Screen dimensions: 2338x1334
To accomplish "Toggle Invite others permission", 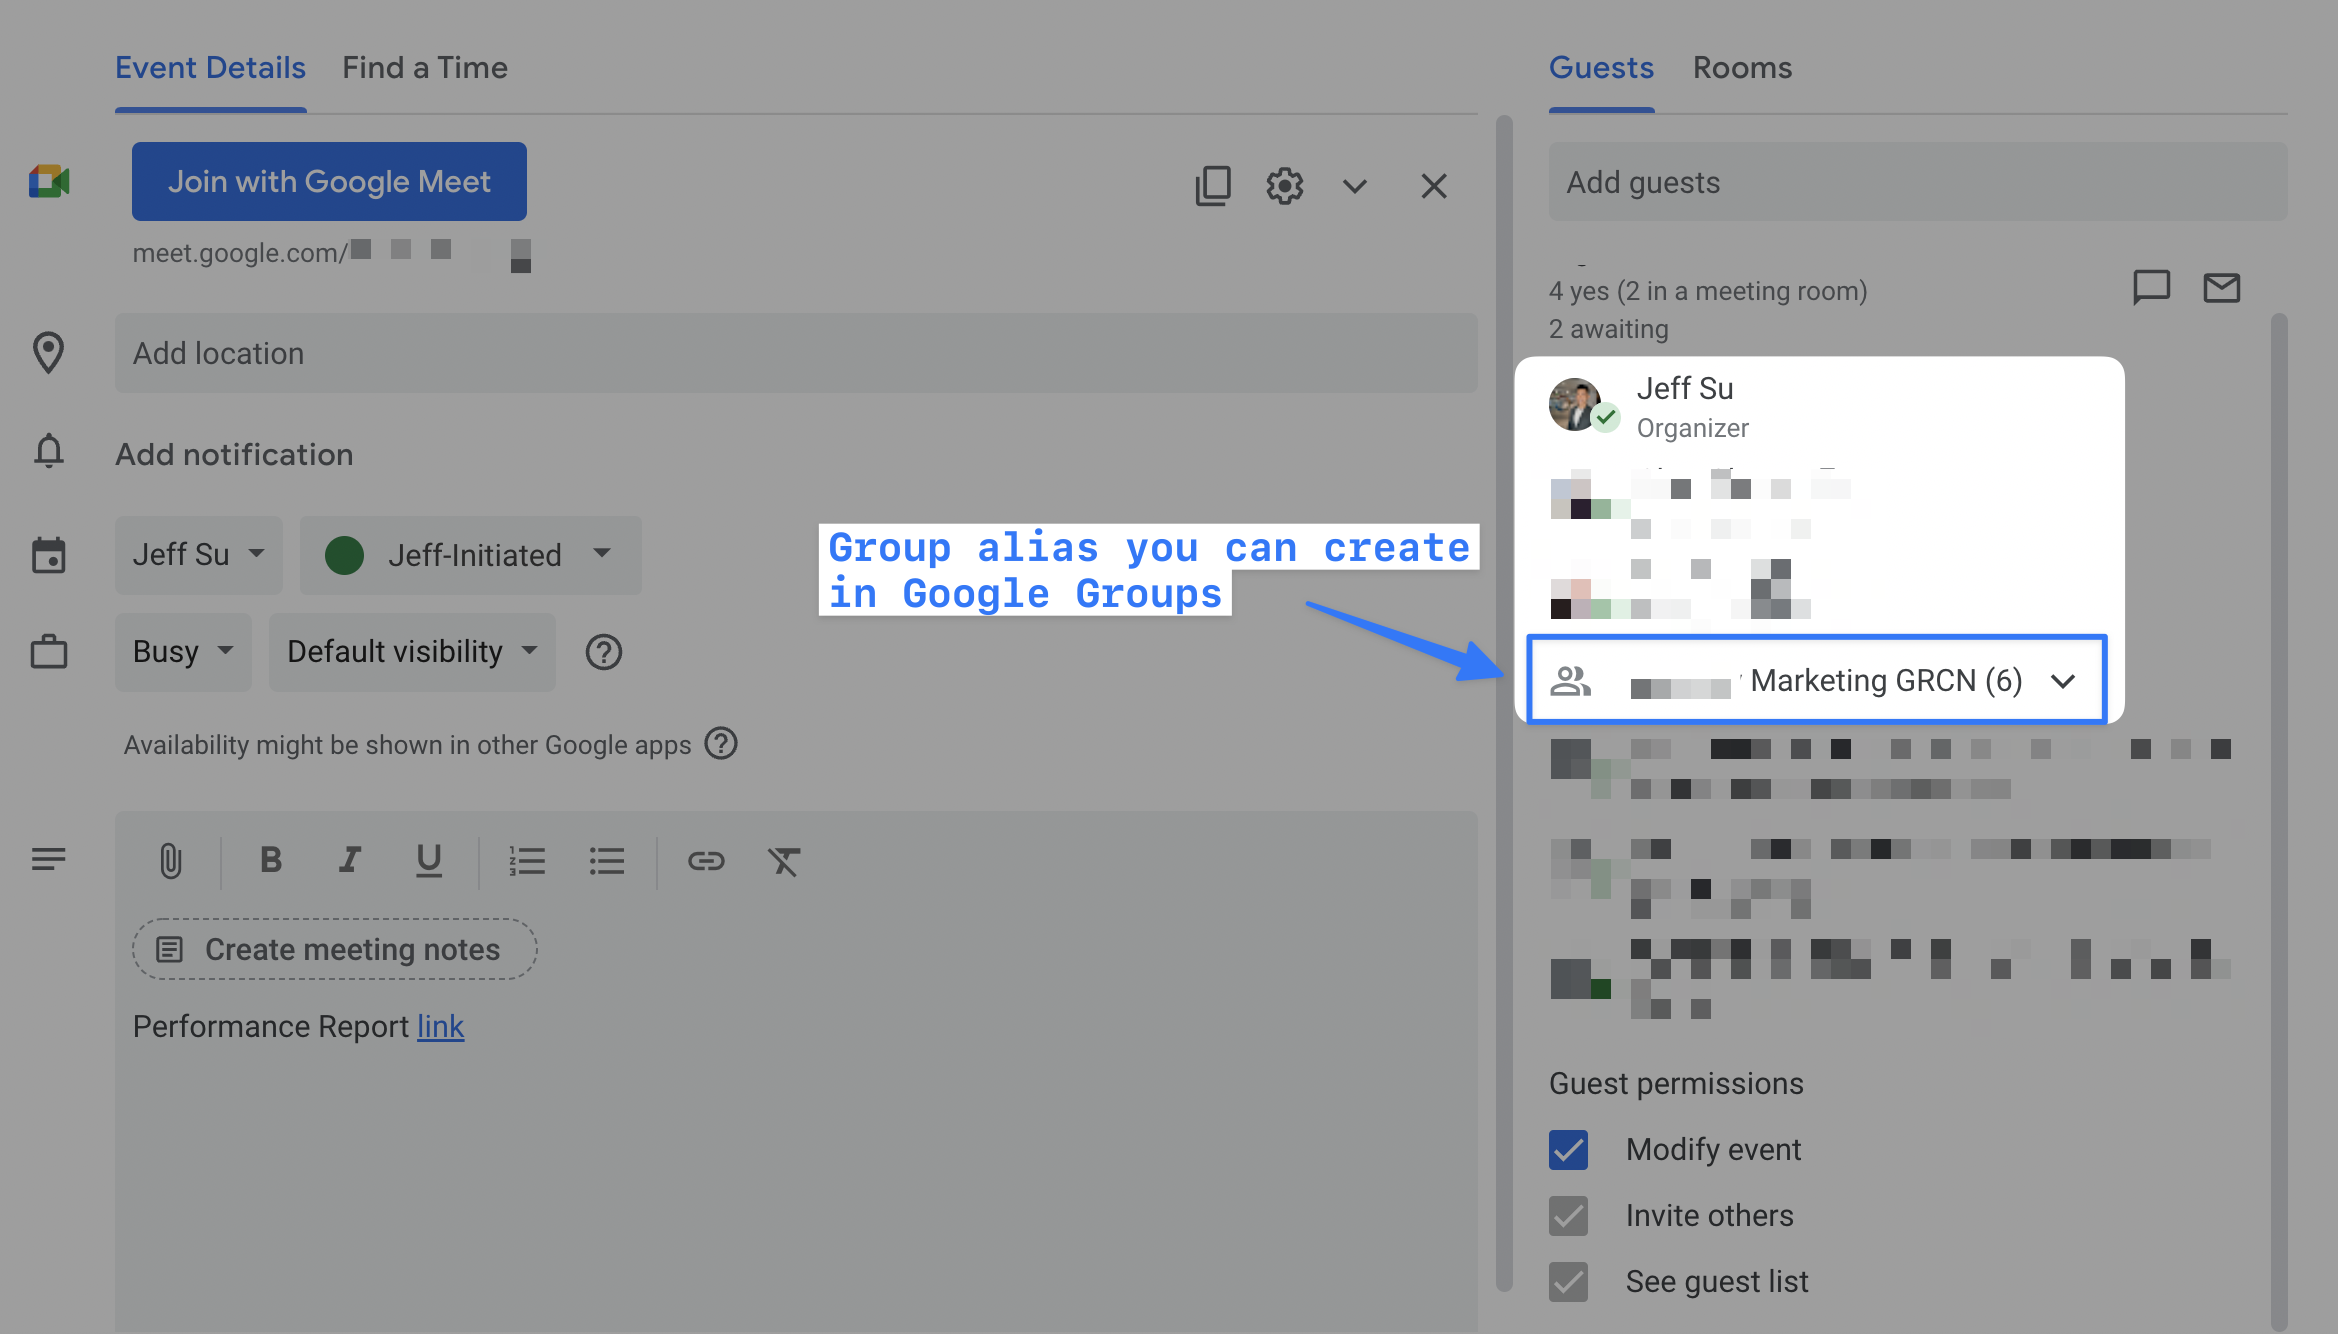I will tap(1568, 1216).
